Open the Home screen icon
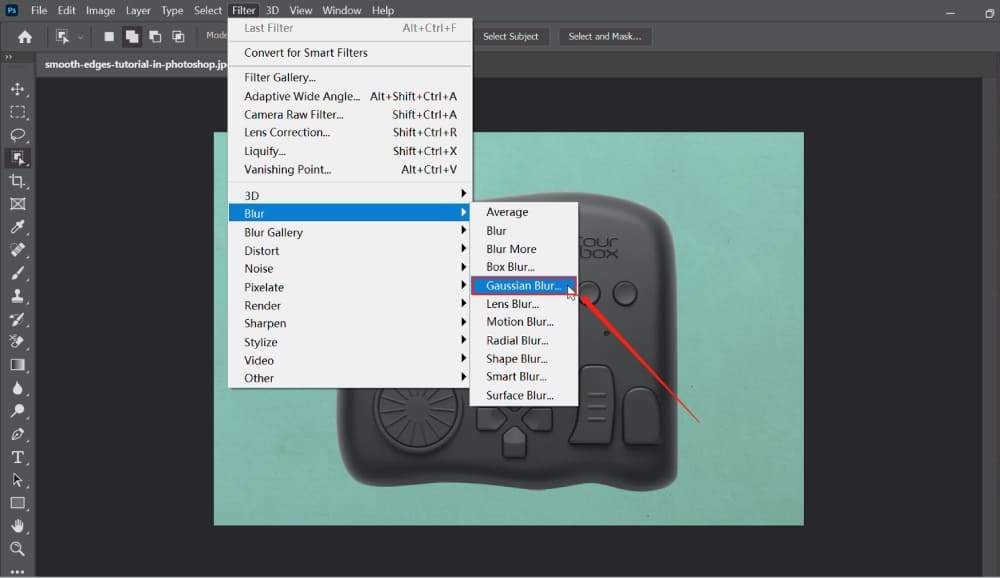This screenshot has width=1000, height=578. (23, 36)
